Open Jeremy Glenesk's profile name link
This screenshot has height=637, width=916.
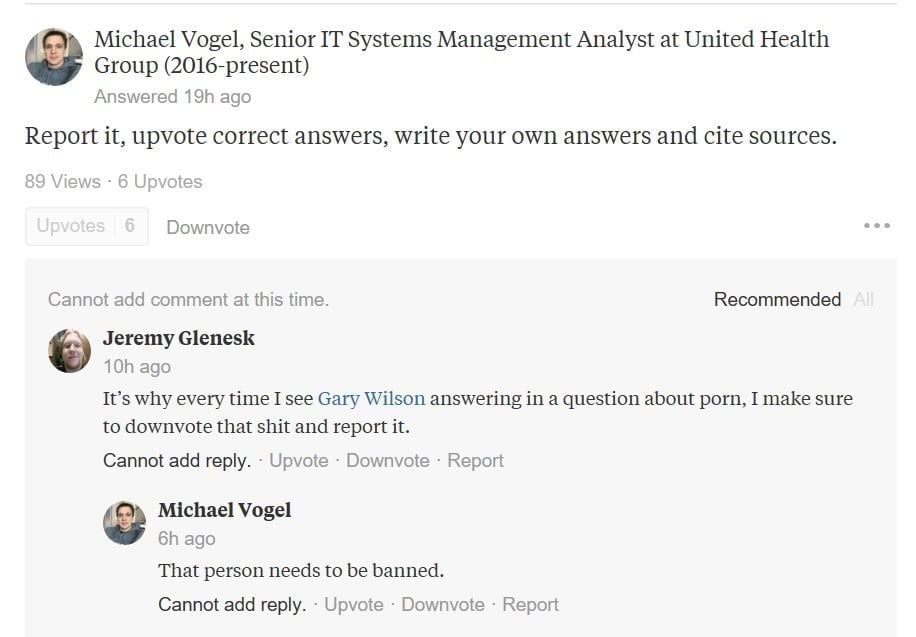pyautogui.click(x=179, y=338)
